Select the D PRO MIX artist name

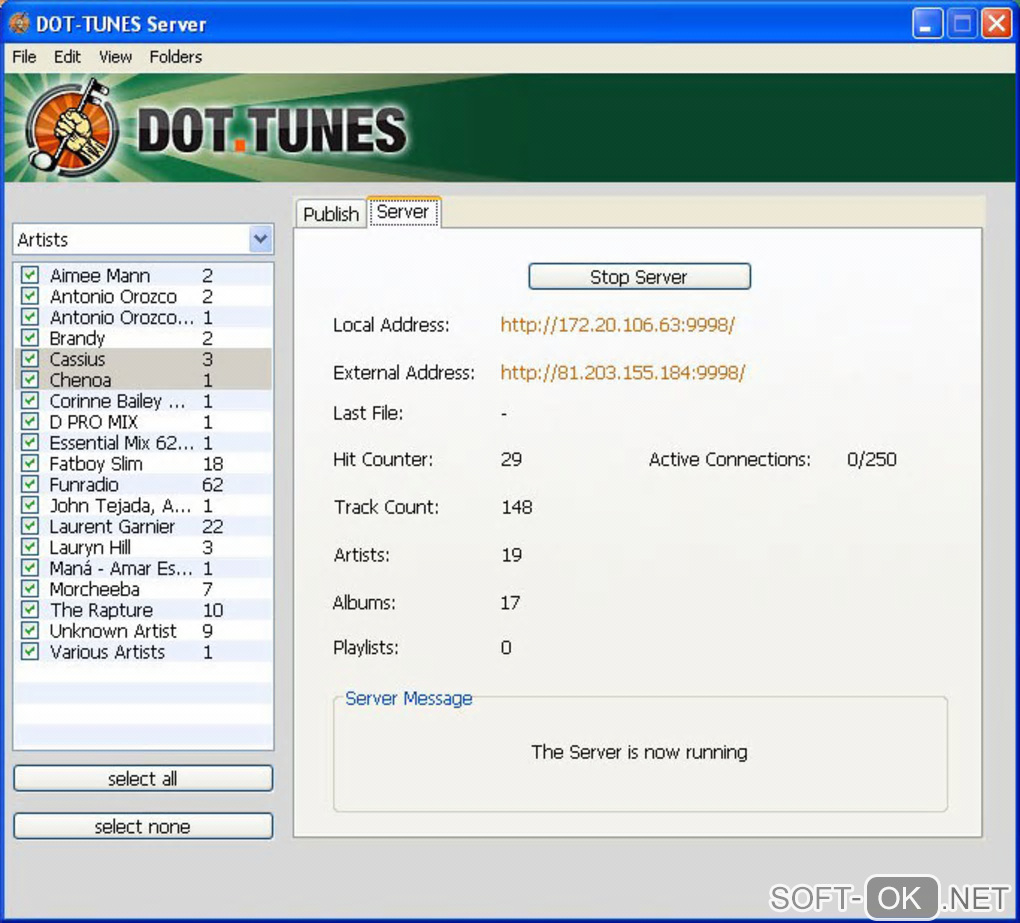pos(93,422)
